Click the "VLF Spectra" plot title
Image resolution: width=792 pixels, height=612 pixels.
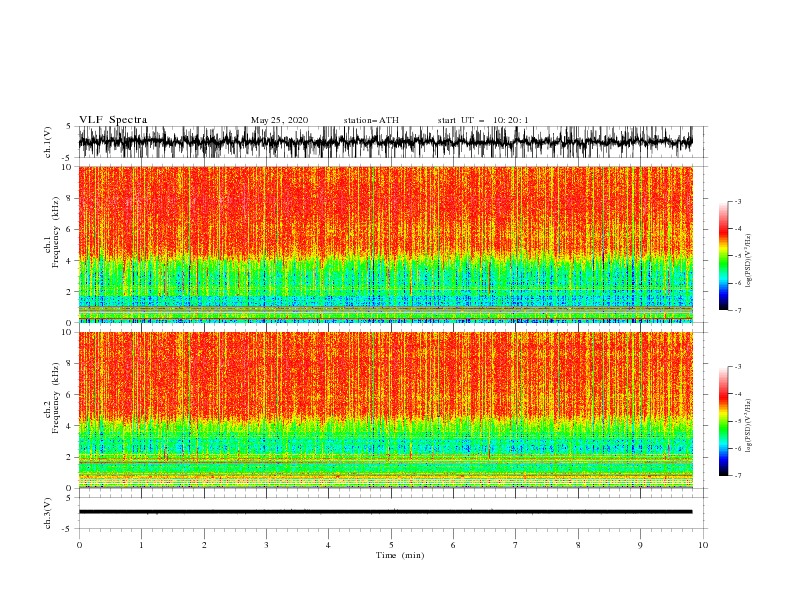(113, 120)
